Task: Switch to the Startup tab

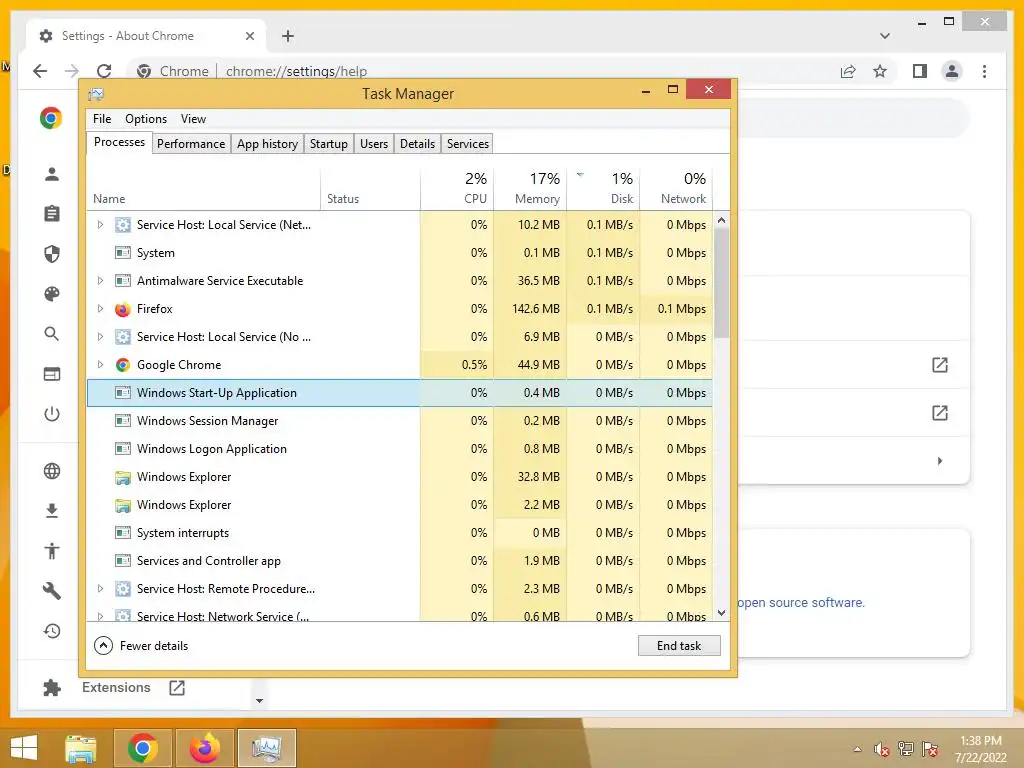Action: tap(328, 144)
